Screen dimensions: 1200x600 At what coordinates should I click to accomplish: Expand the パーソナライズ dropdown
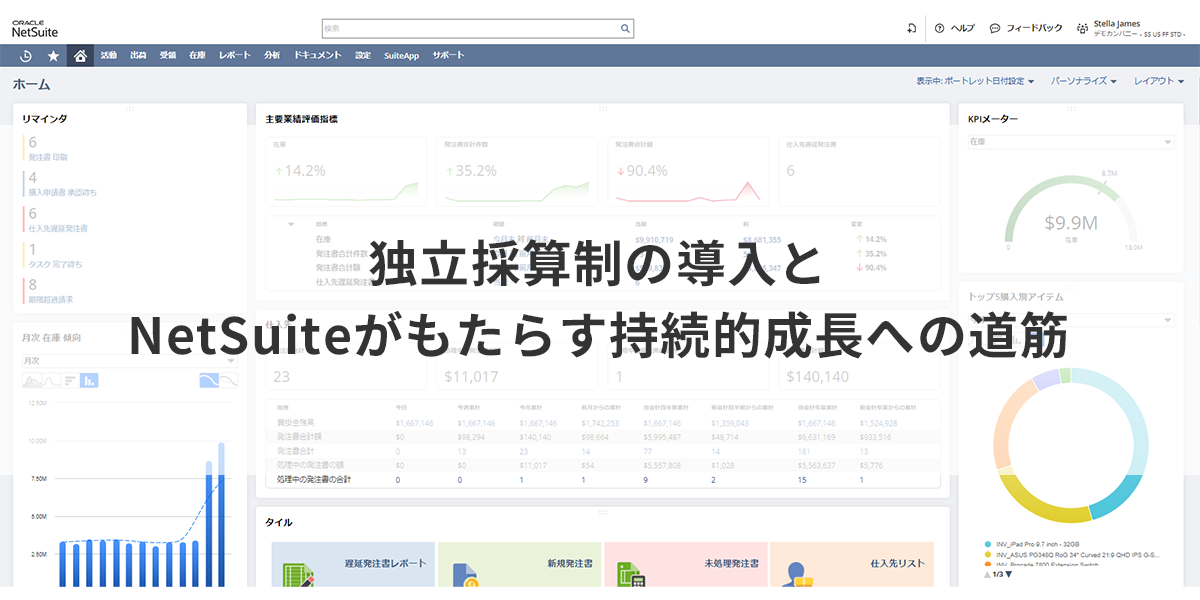(1084, 81)
